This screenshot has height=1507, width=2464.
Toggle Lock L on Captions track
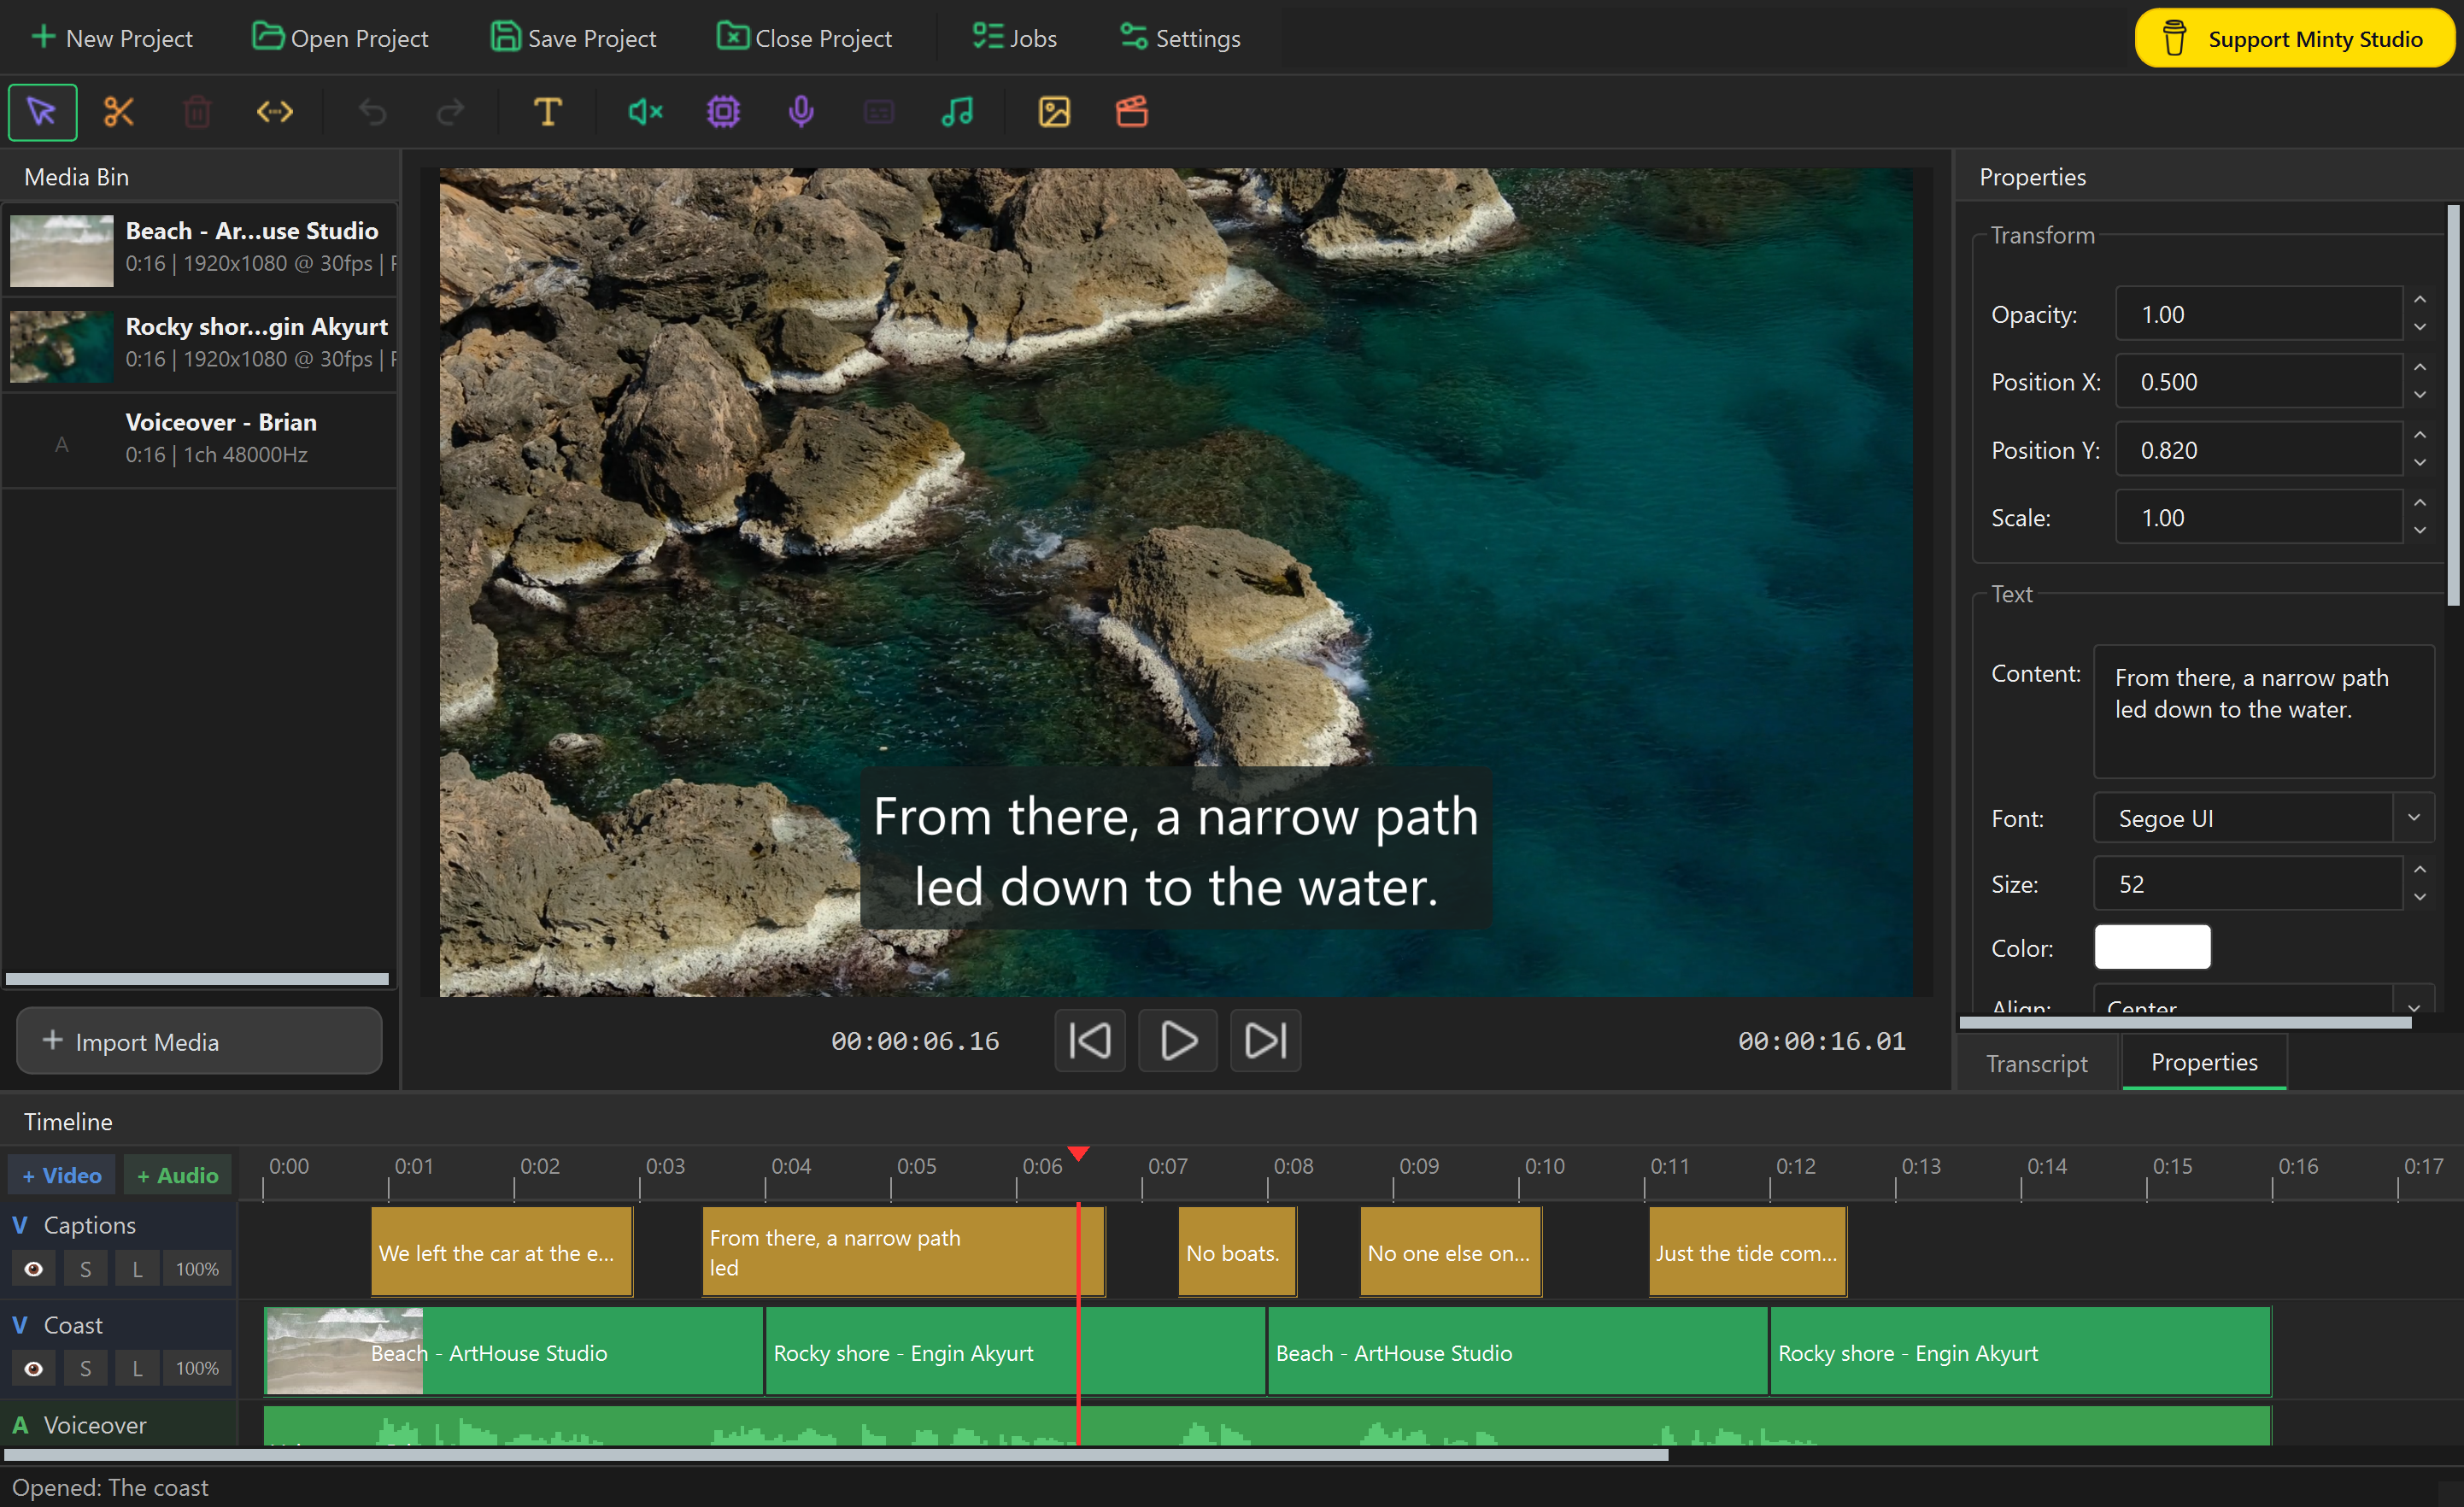pos(138,1269)
